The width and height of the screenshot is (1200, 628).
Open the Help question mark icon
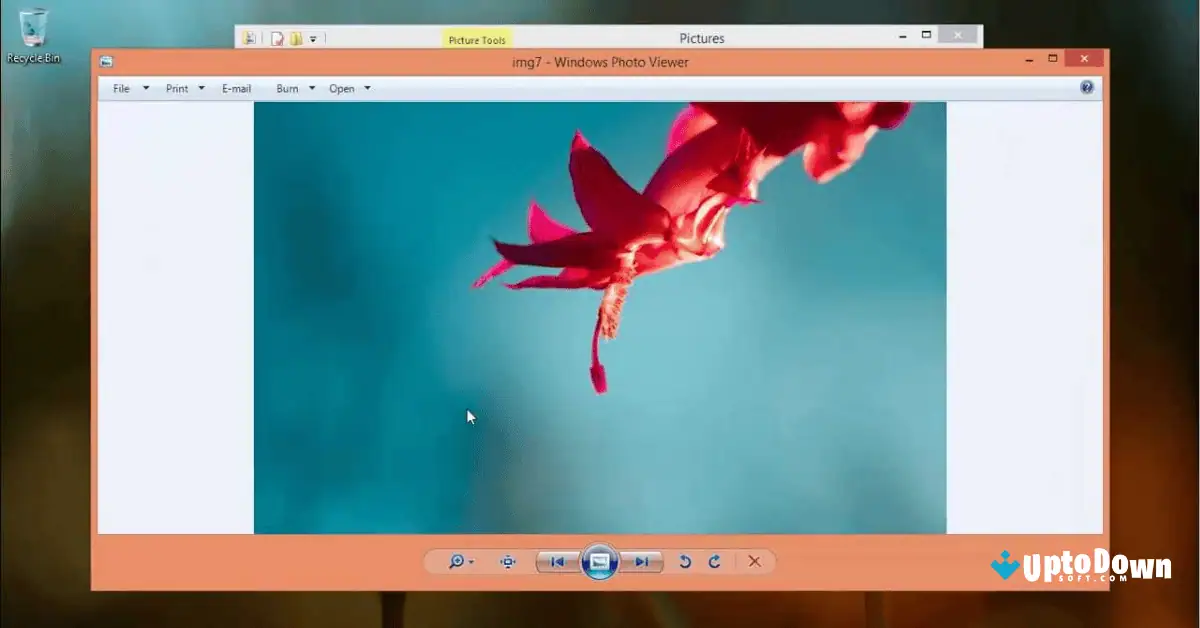point(1086,87)
